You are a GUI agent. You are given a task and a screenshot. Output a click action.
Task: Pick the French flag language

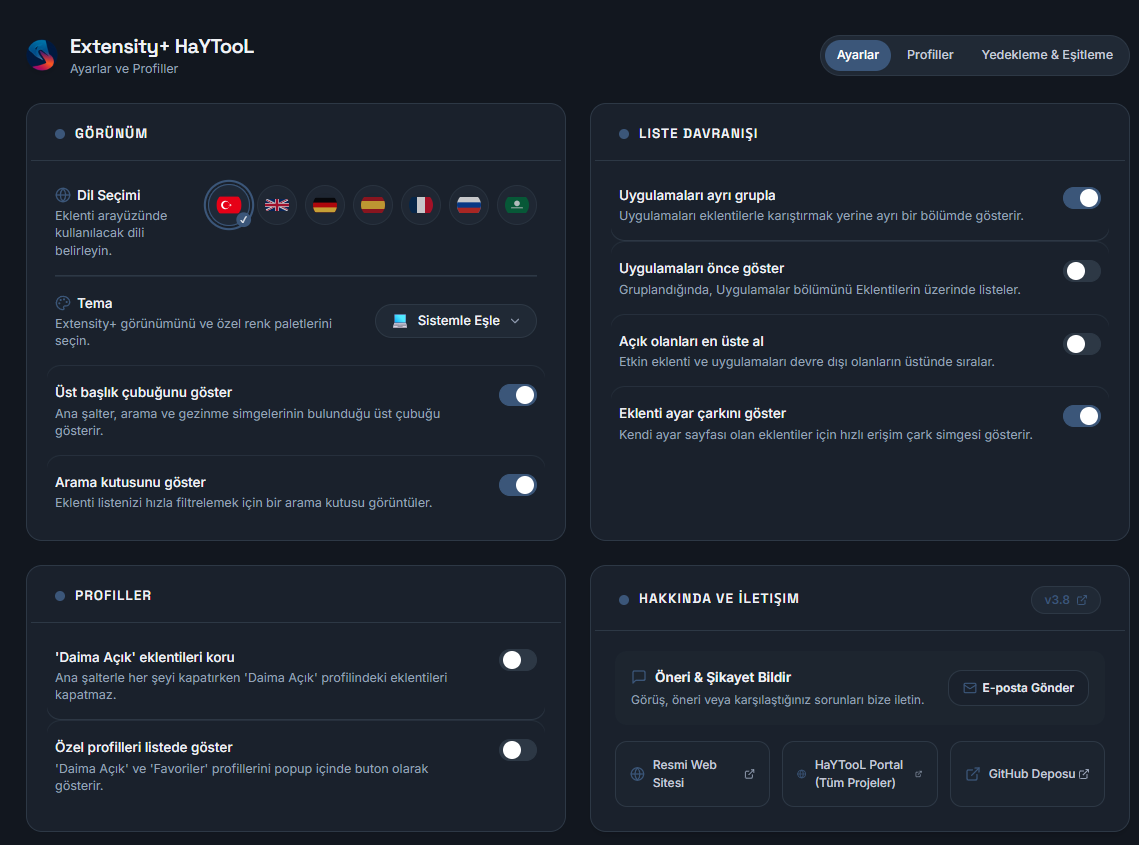(x=421, y=205)
